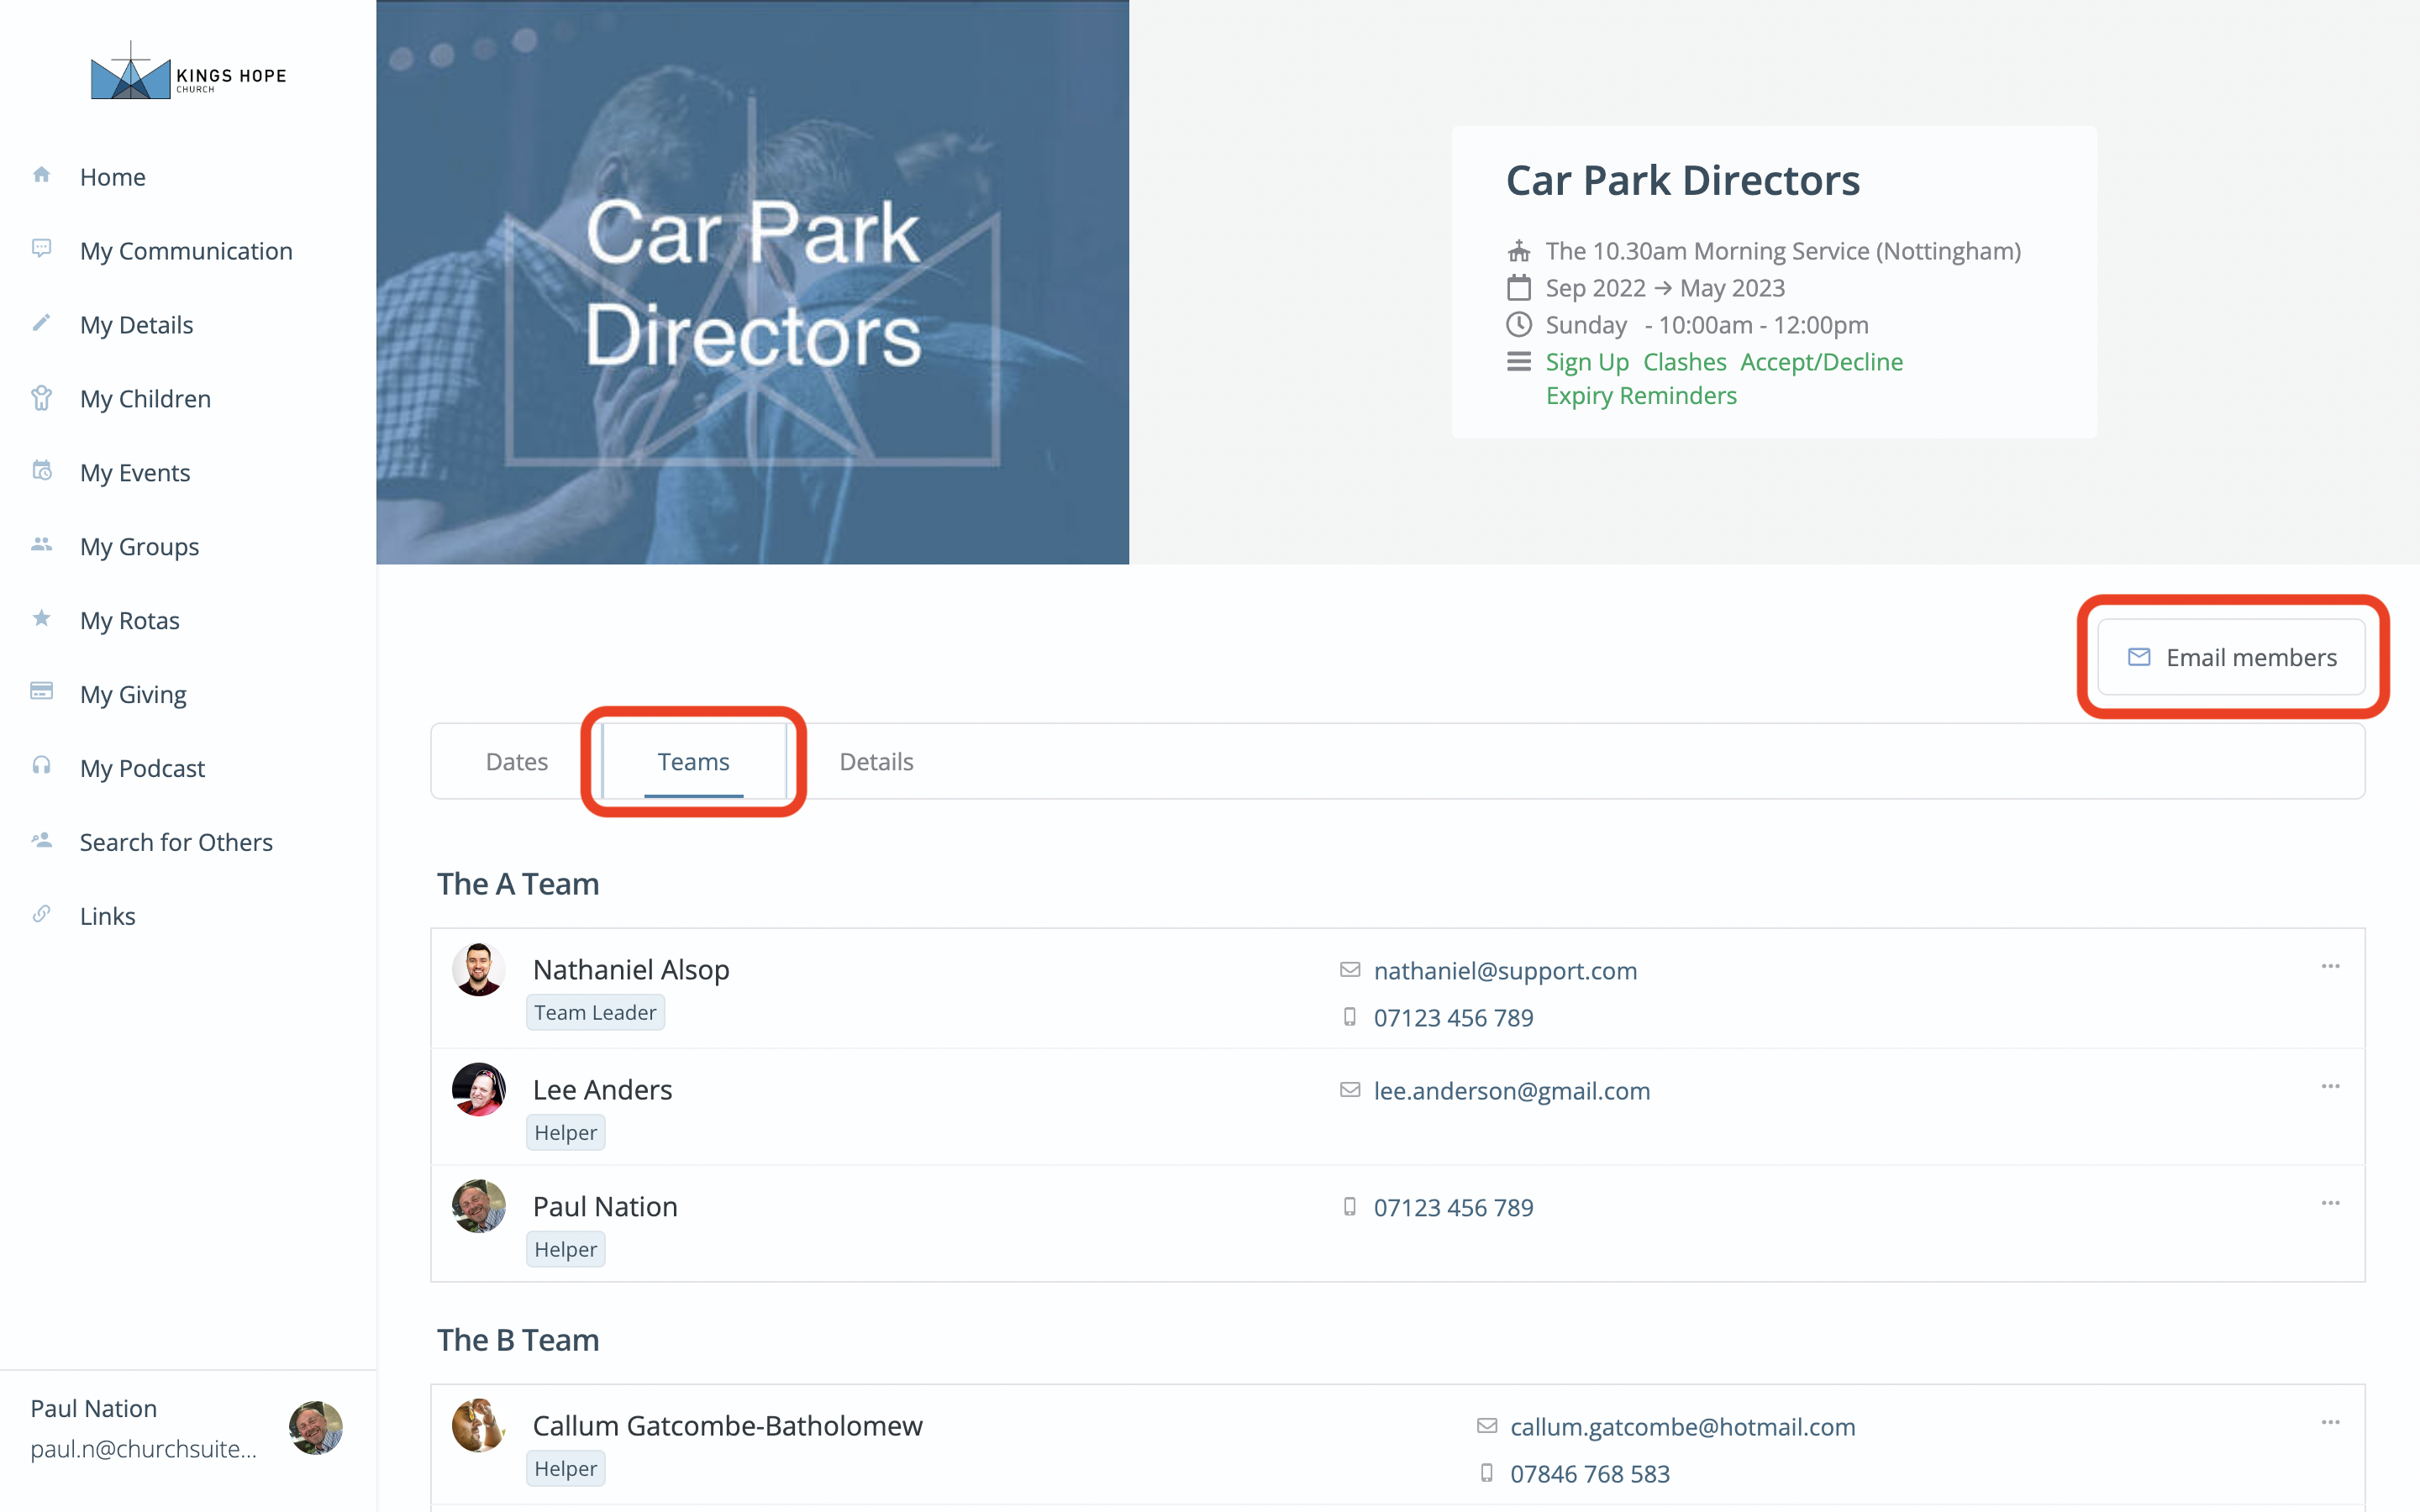Click the Home house icon in sidebar

41,176
